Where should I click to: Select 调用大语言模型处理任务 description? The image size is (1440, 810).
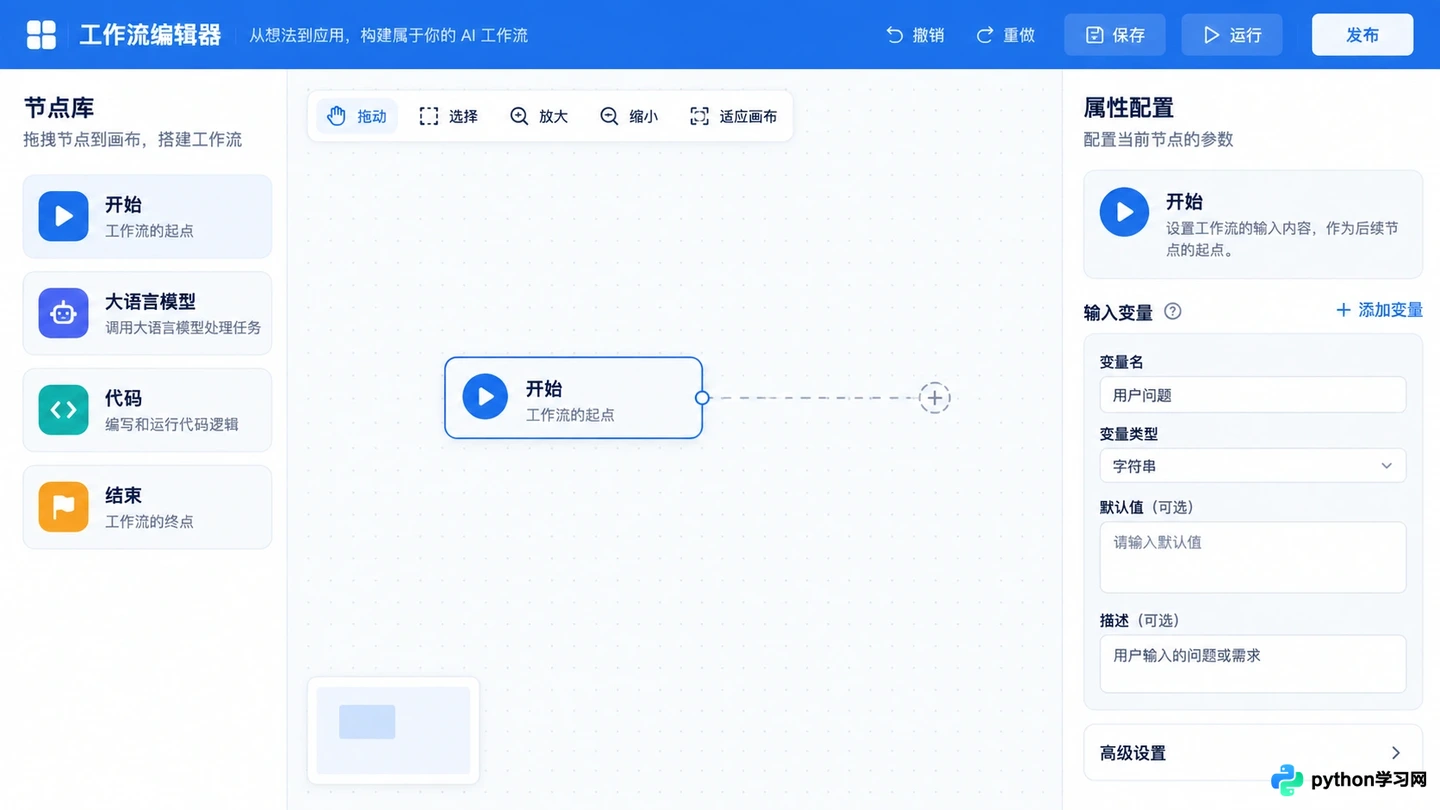click(183, 328)
